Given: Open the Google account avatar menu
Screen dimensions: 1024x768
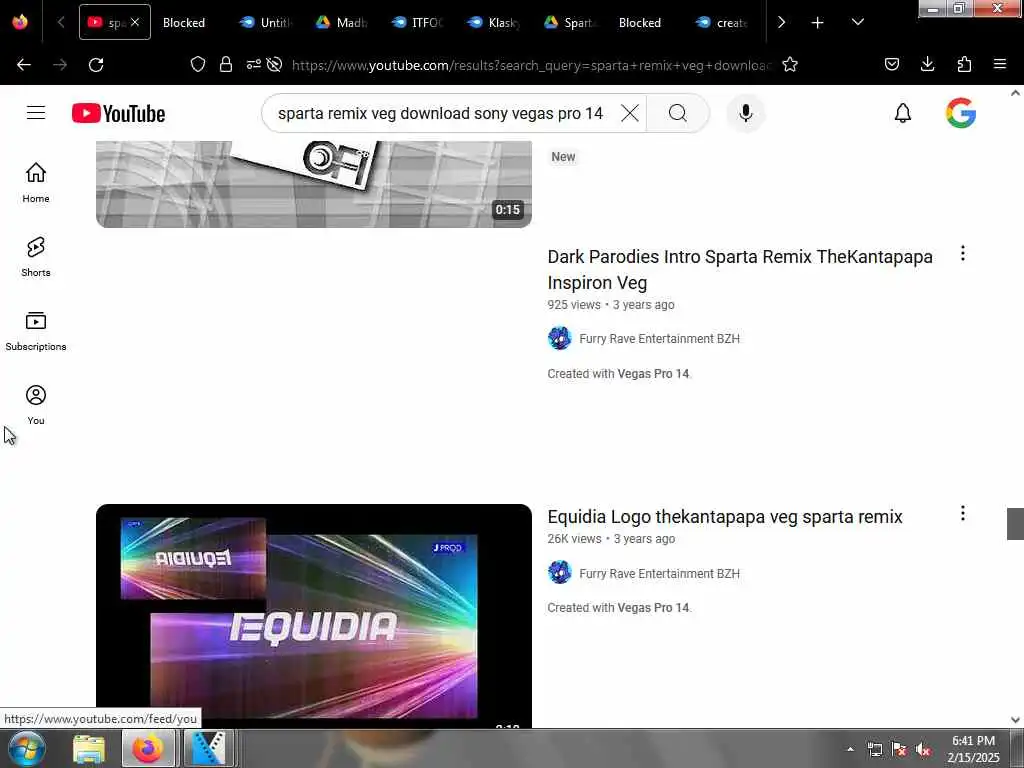Looking at the screenshot, I should point(961,113).
